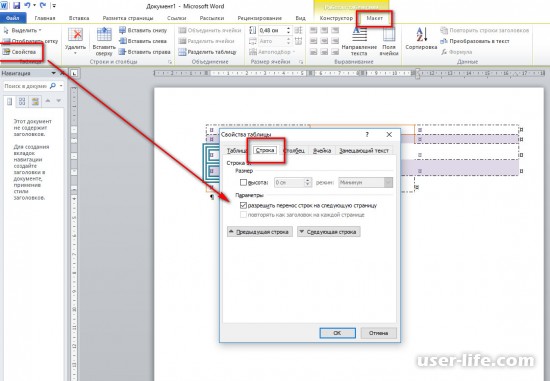Click the Delete (Удалить) table icon

point(75,36)
